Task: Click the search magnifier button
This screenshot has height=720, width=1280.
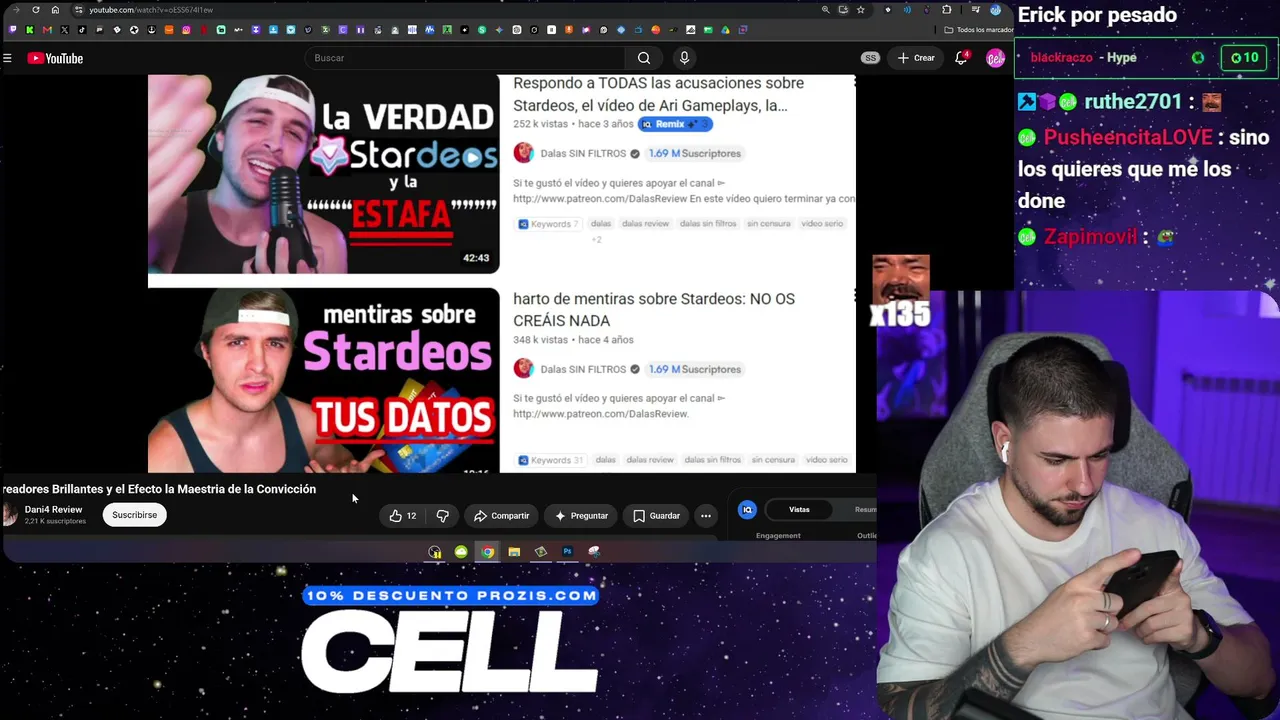Action: click(x=644, y=58)
